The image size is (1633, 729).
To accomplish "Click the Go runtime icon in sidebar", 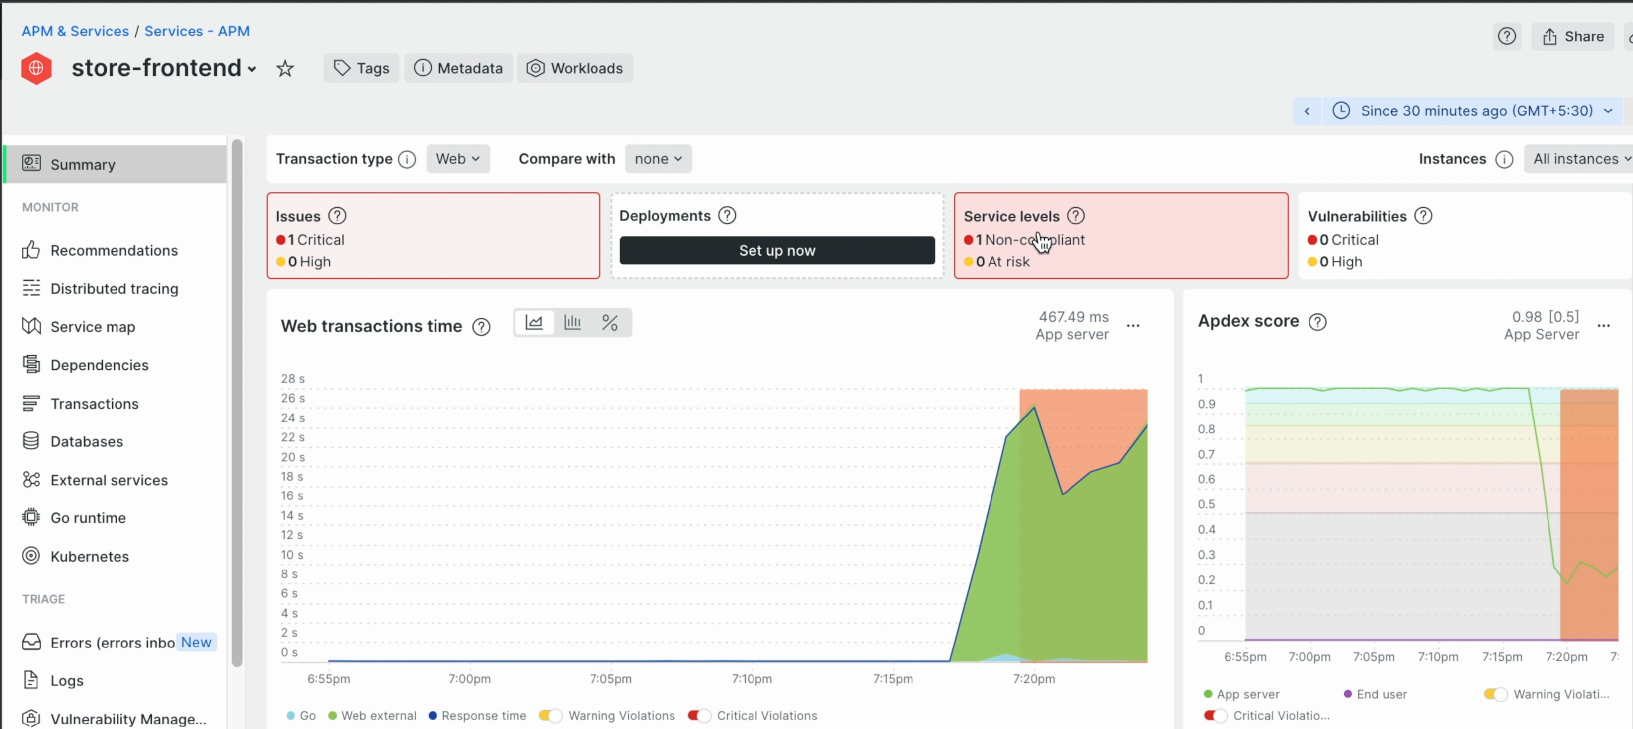I will point(31,517).
